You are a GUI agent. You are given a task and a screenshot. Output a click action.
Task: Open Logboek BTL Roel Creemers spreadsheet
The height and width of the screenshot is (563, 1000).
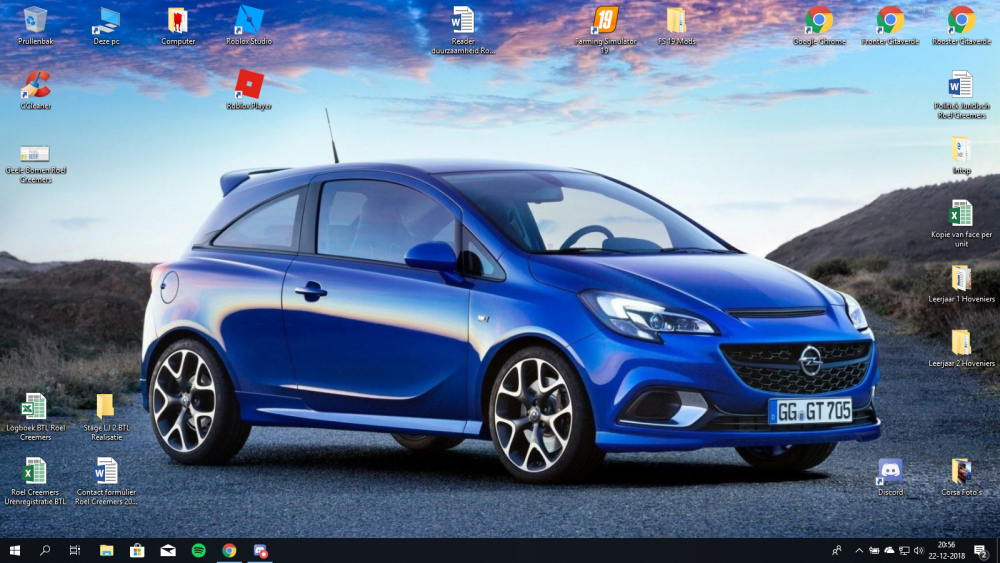tap(35, 417)
